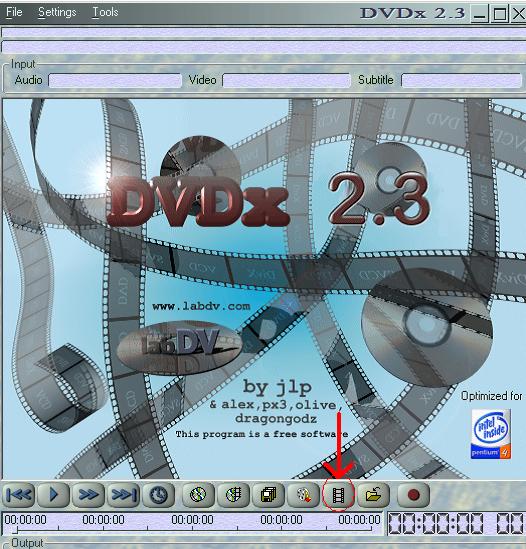This screenshot has width=526, height=549.
Task: Click the Subtitle input field
Action: click(461, 81)
